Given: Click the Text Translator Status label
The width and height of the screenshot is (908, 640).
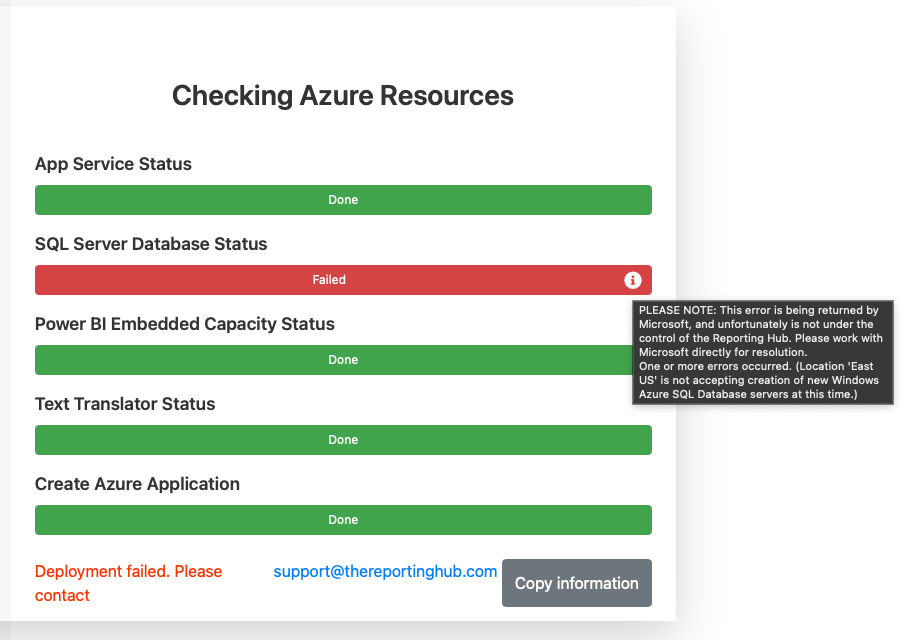Looking at the screenshot, I should click(125, 404).
